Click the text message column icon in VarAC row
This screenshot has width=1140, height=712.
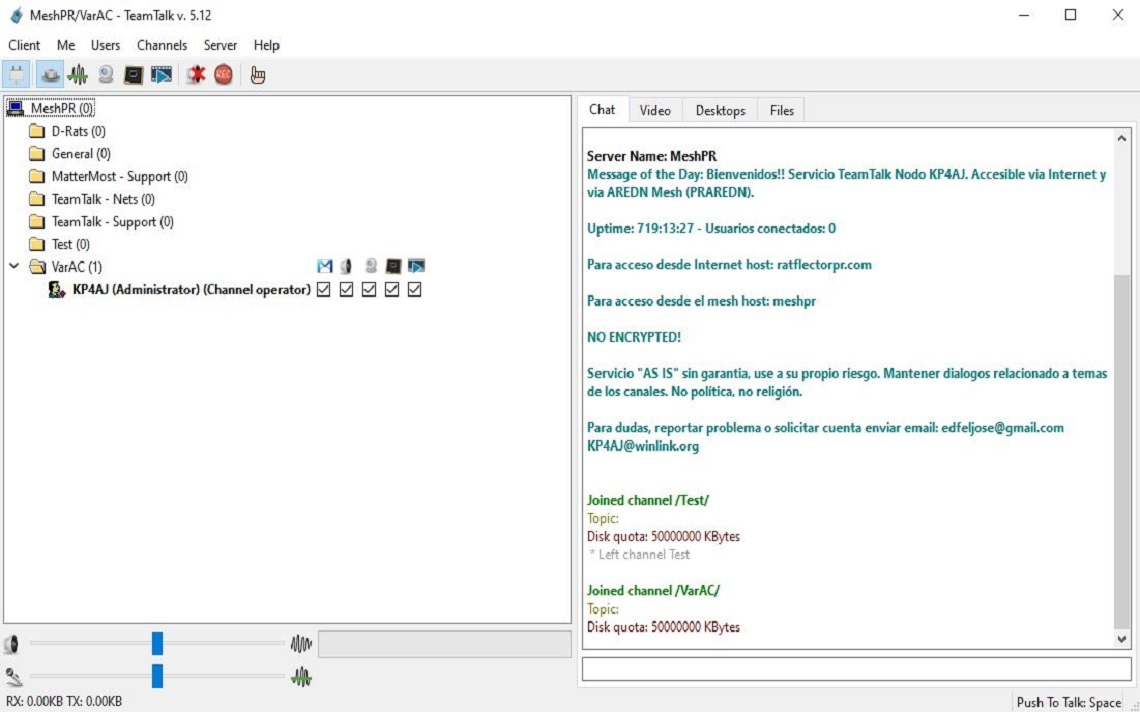pos(324,266)
